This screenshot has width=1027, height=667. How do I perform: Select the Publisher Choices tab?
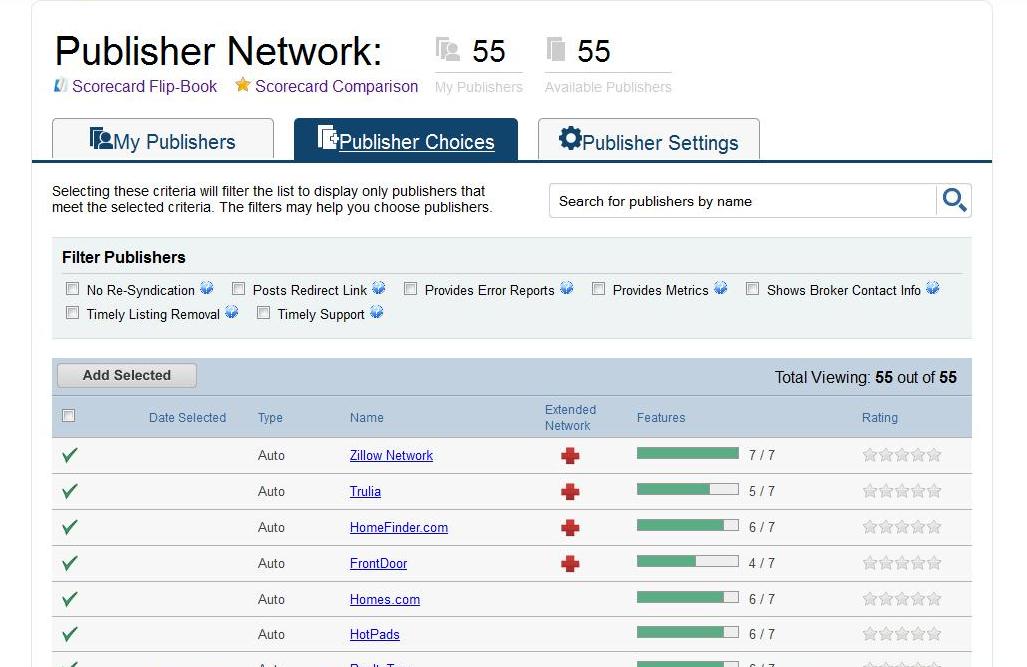(406, 139)
